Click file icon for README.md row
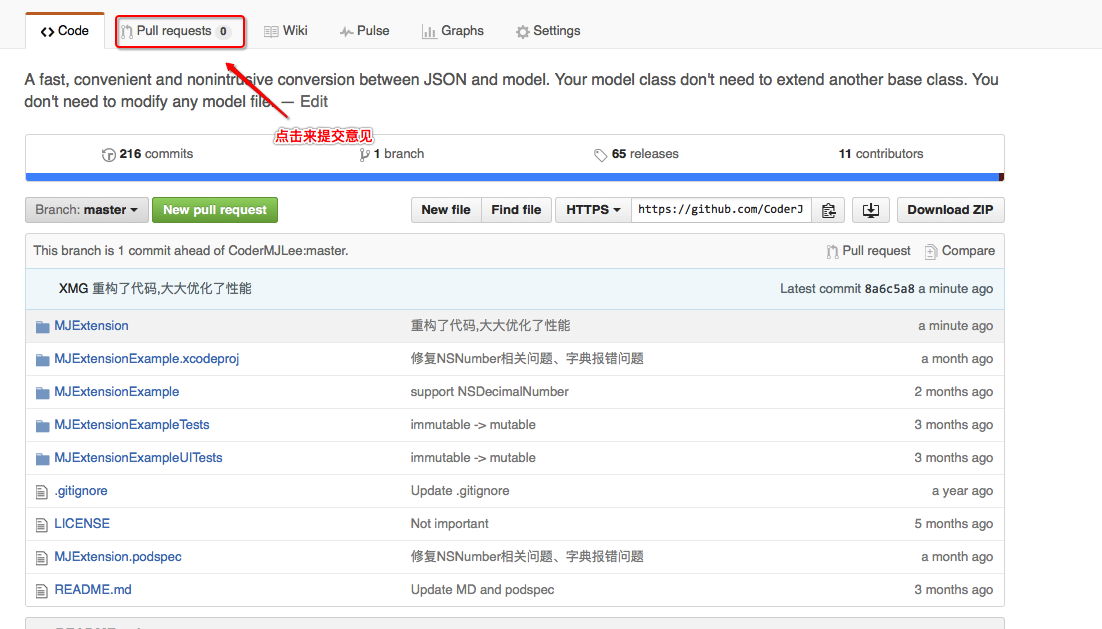The width and height of the screenshot is (1102, 629). 41,591
